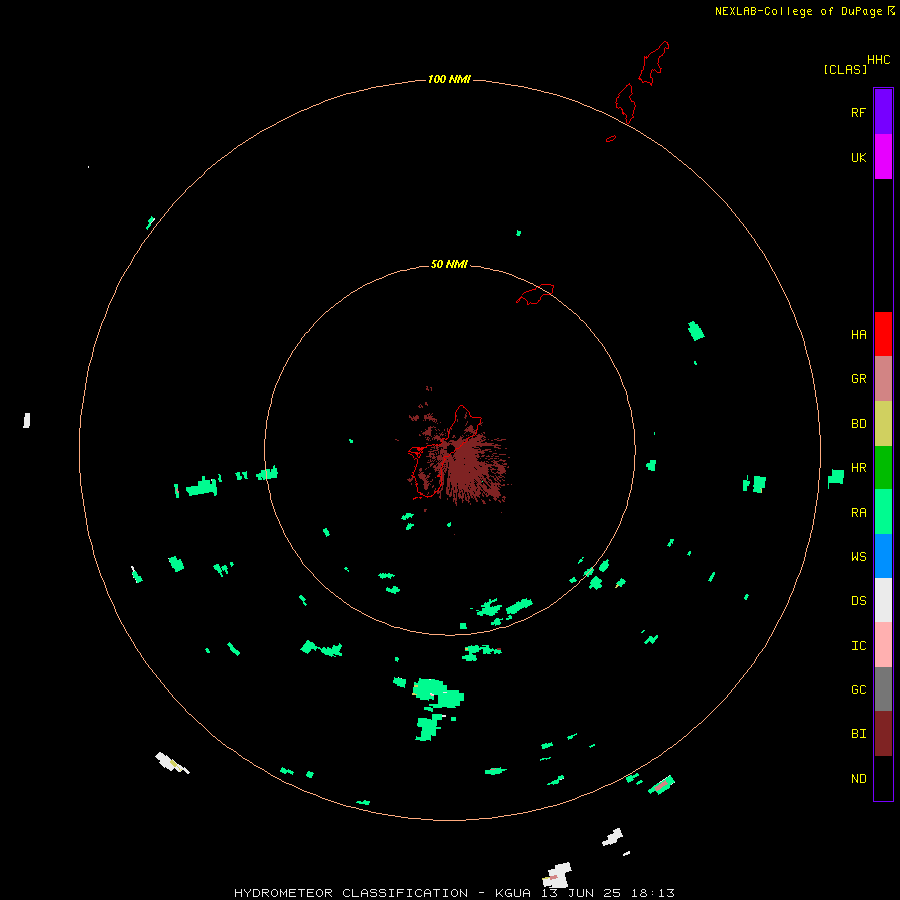Click the HHC product label
The width and height of the screenshot is (900, 900).
878,60
